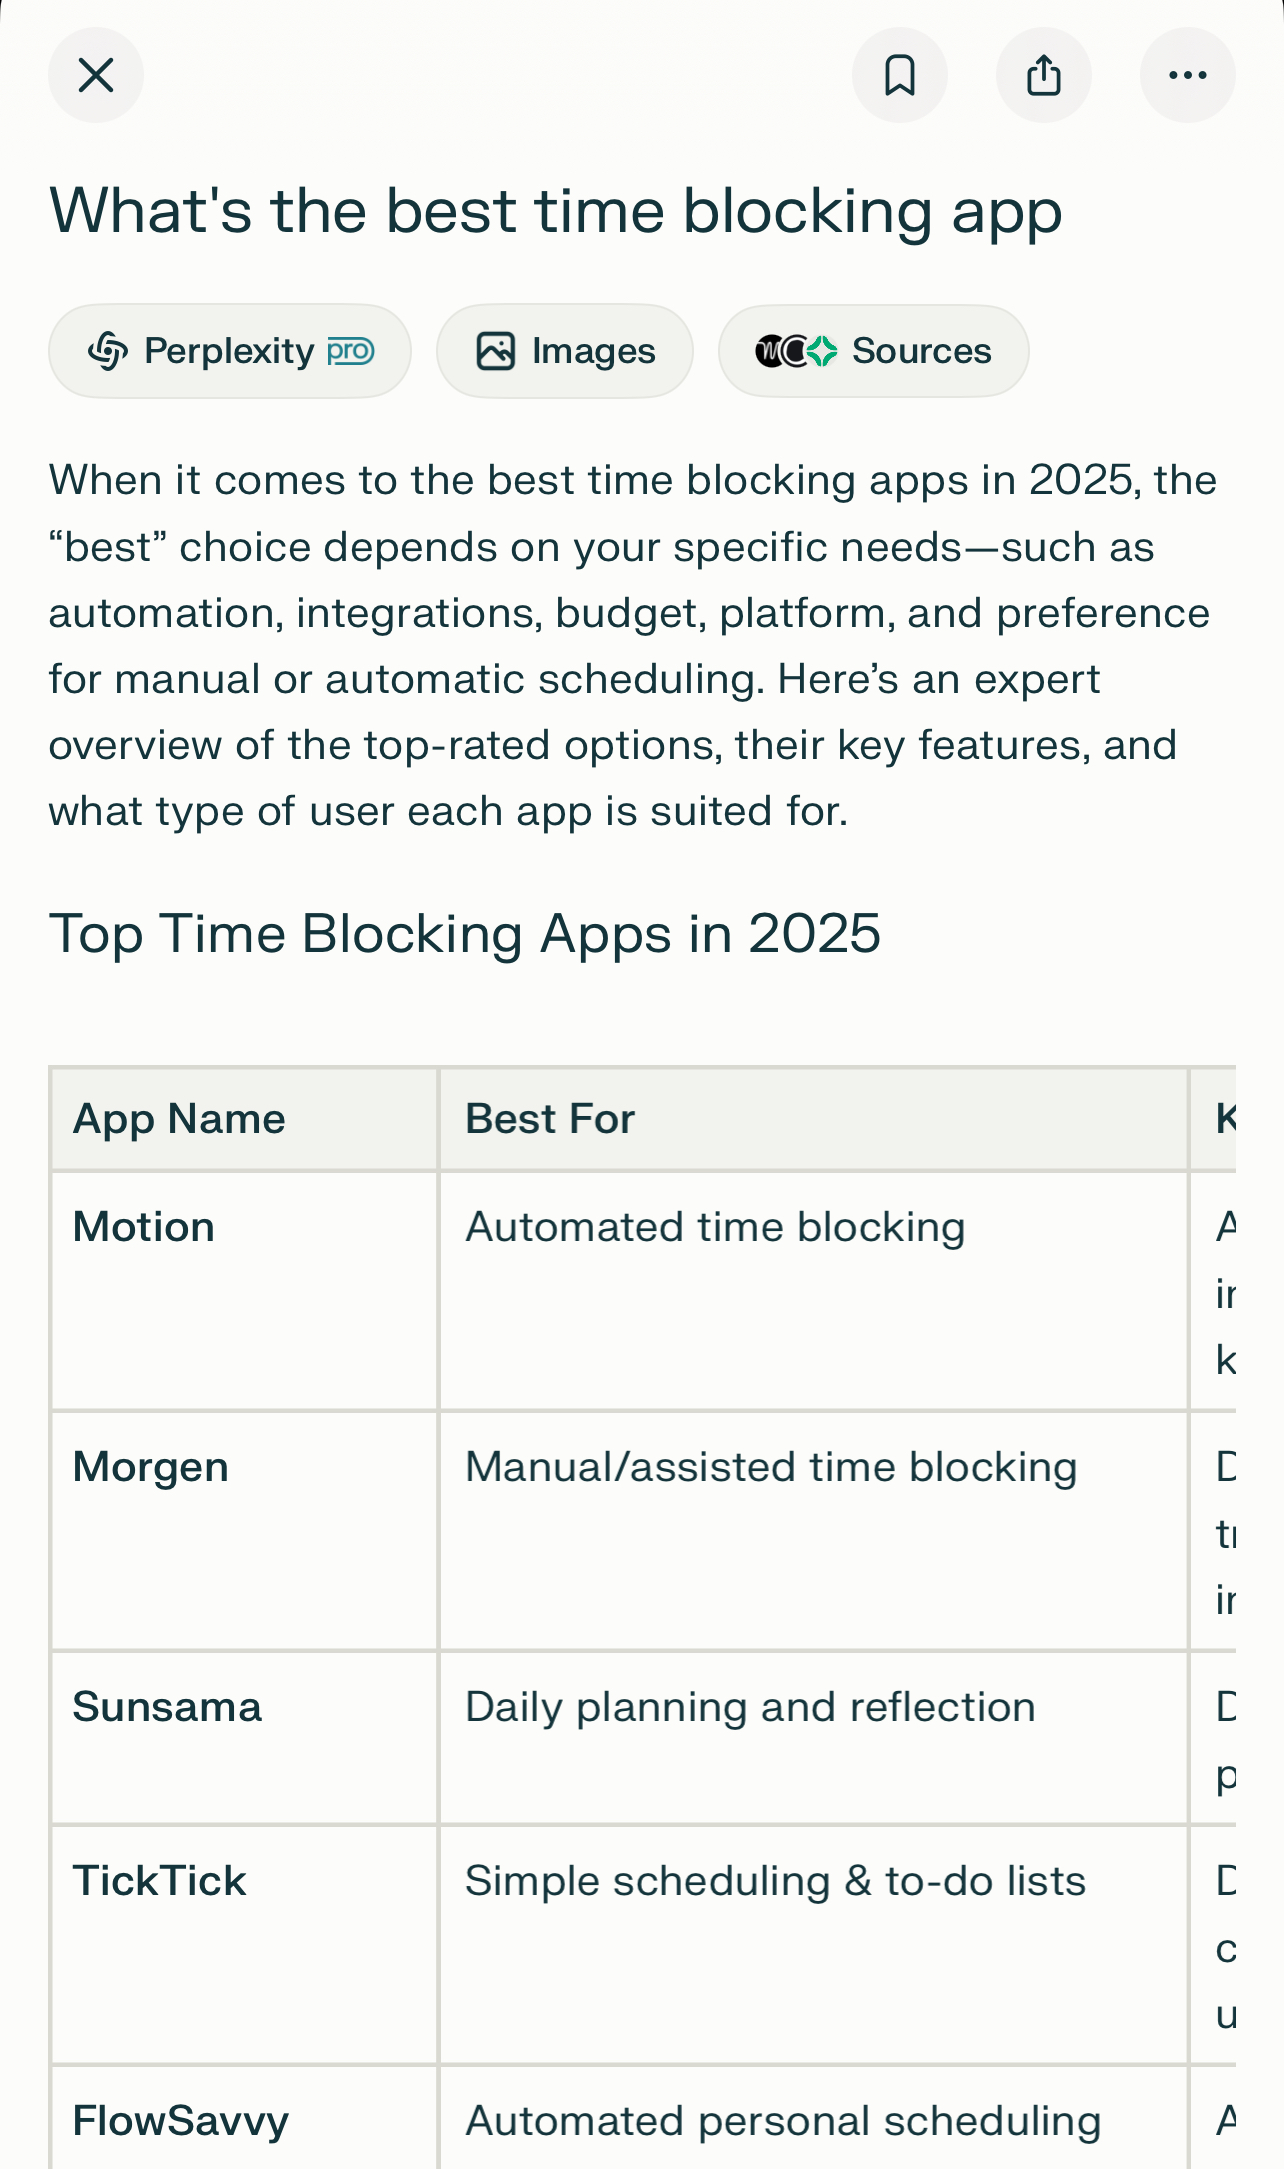Image resolution: width=1284 pixels, height=2169 pixels.
Task: Click the source favicons cluster
Action: tap(796, 351)
